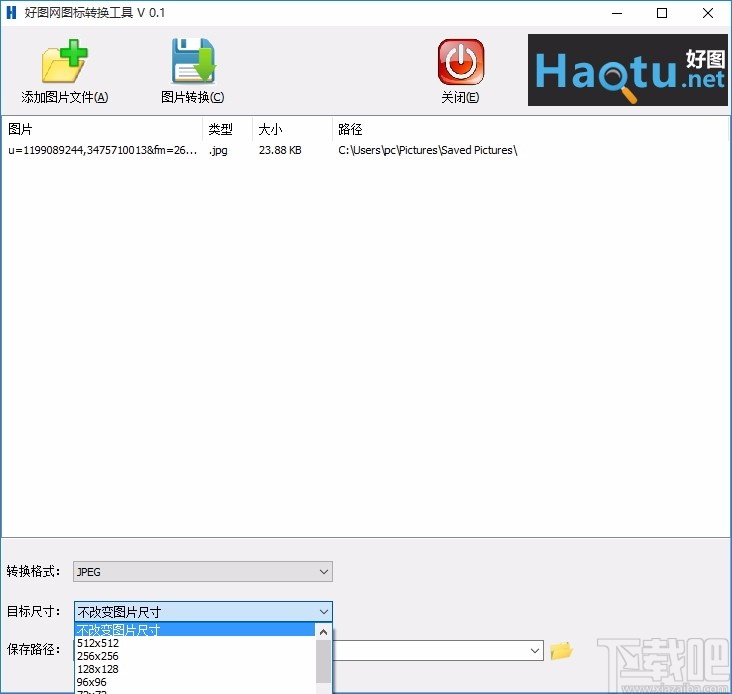Image resolution: width=732 pixels, height=694 pixels.
Task: Click the red power Close icon
Action: click(461, 62)
